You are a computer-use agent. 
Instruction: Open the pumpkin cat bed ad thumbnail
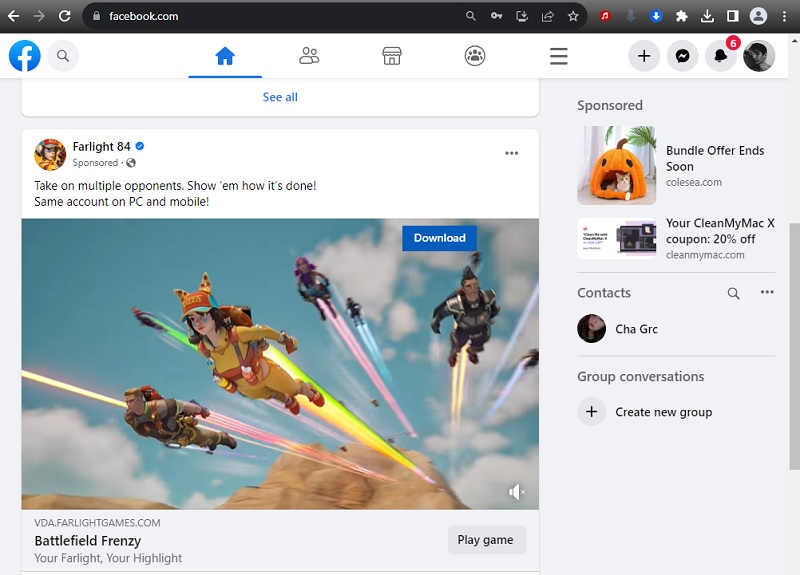(616, 165)
